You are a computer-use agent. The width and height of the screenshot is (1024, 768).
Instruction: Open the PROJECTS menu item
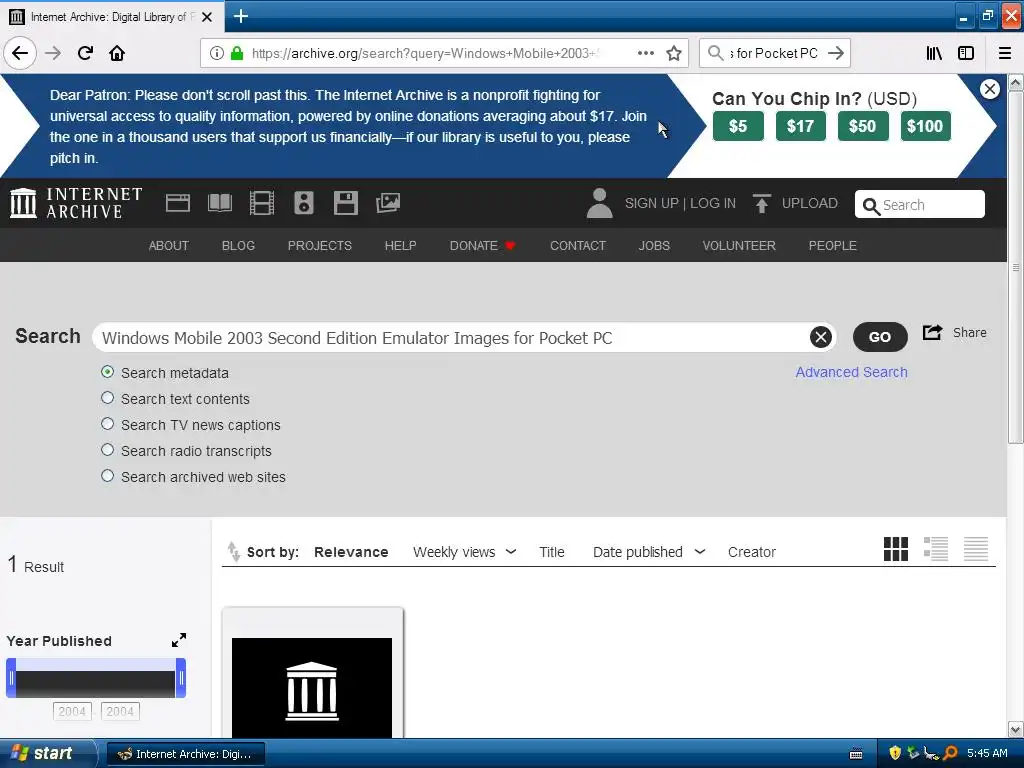pos(320,246)
